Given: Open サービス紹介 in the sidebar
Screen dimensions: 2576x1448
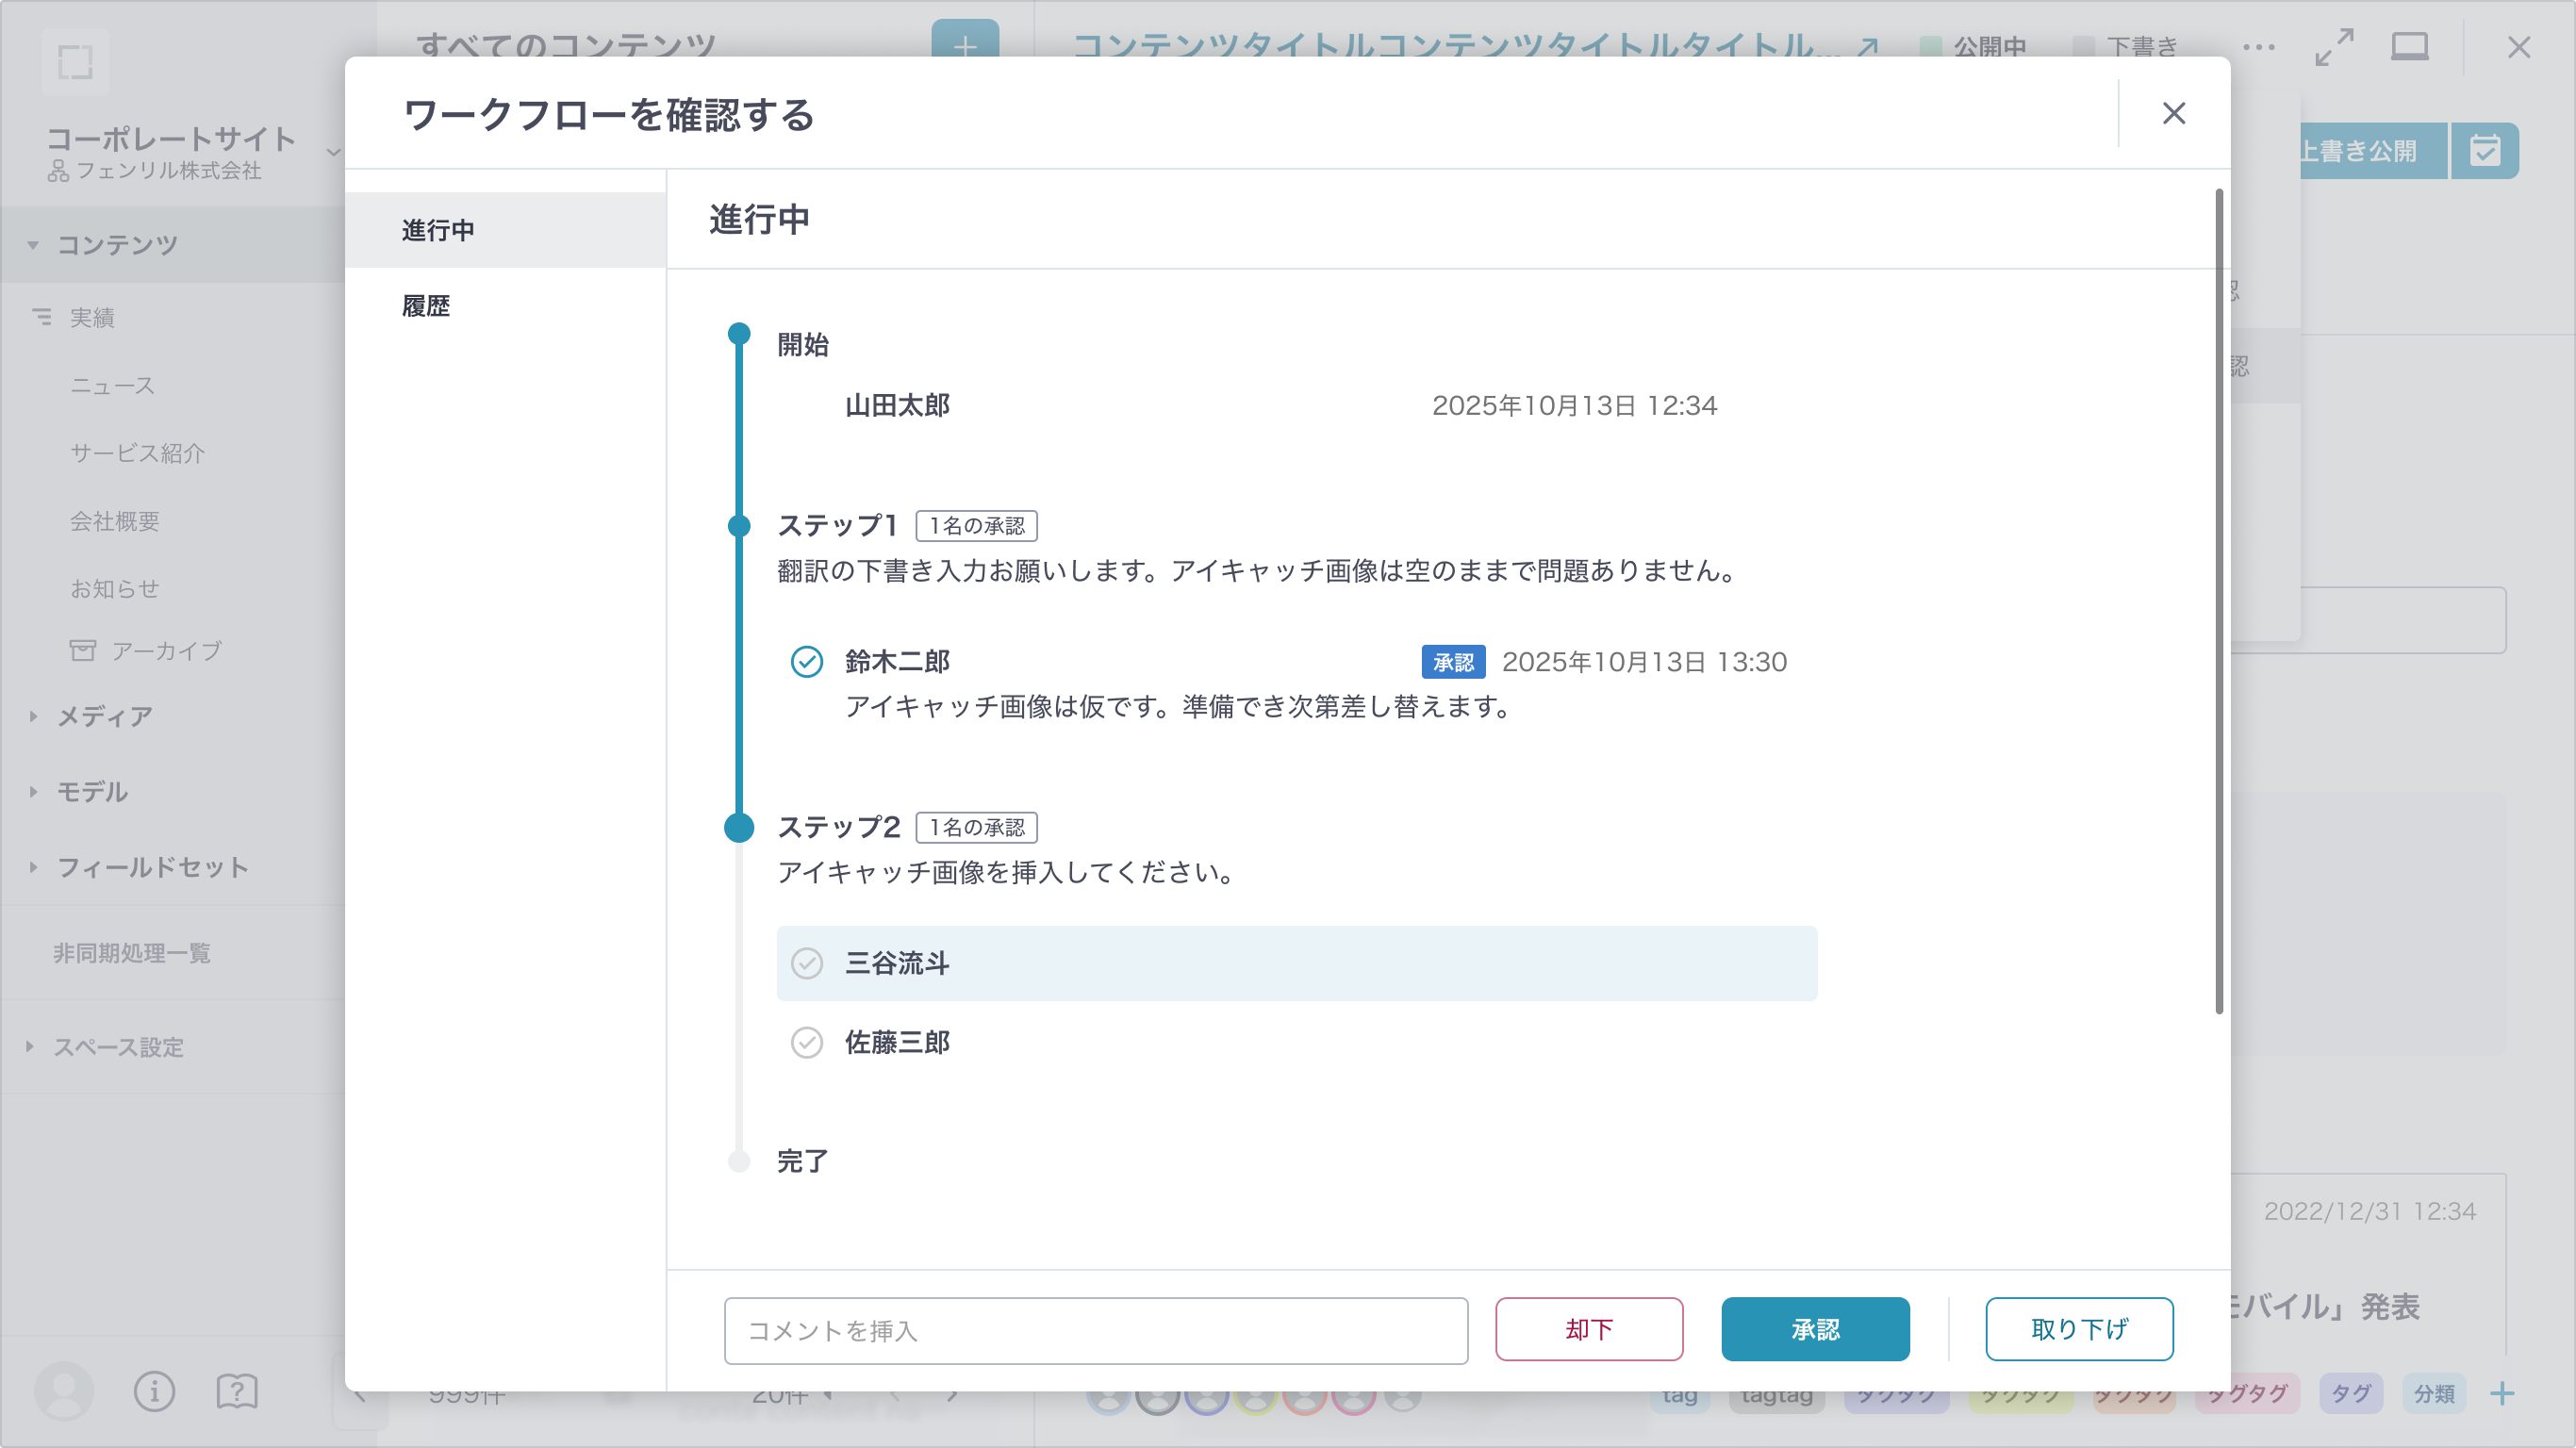Looking at the screenshot, I should (x=138, y=453).
